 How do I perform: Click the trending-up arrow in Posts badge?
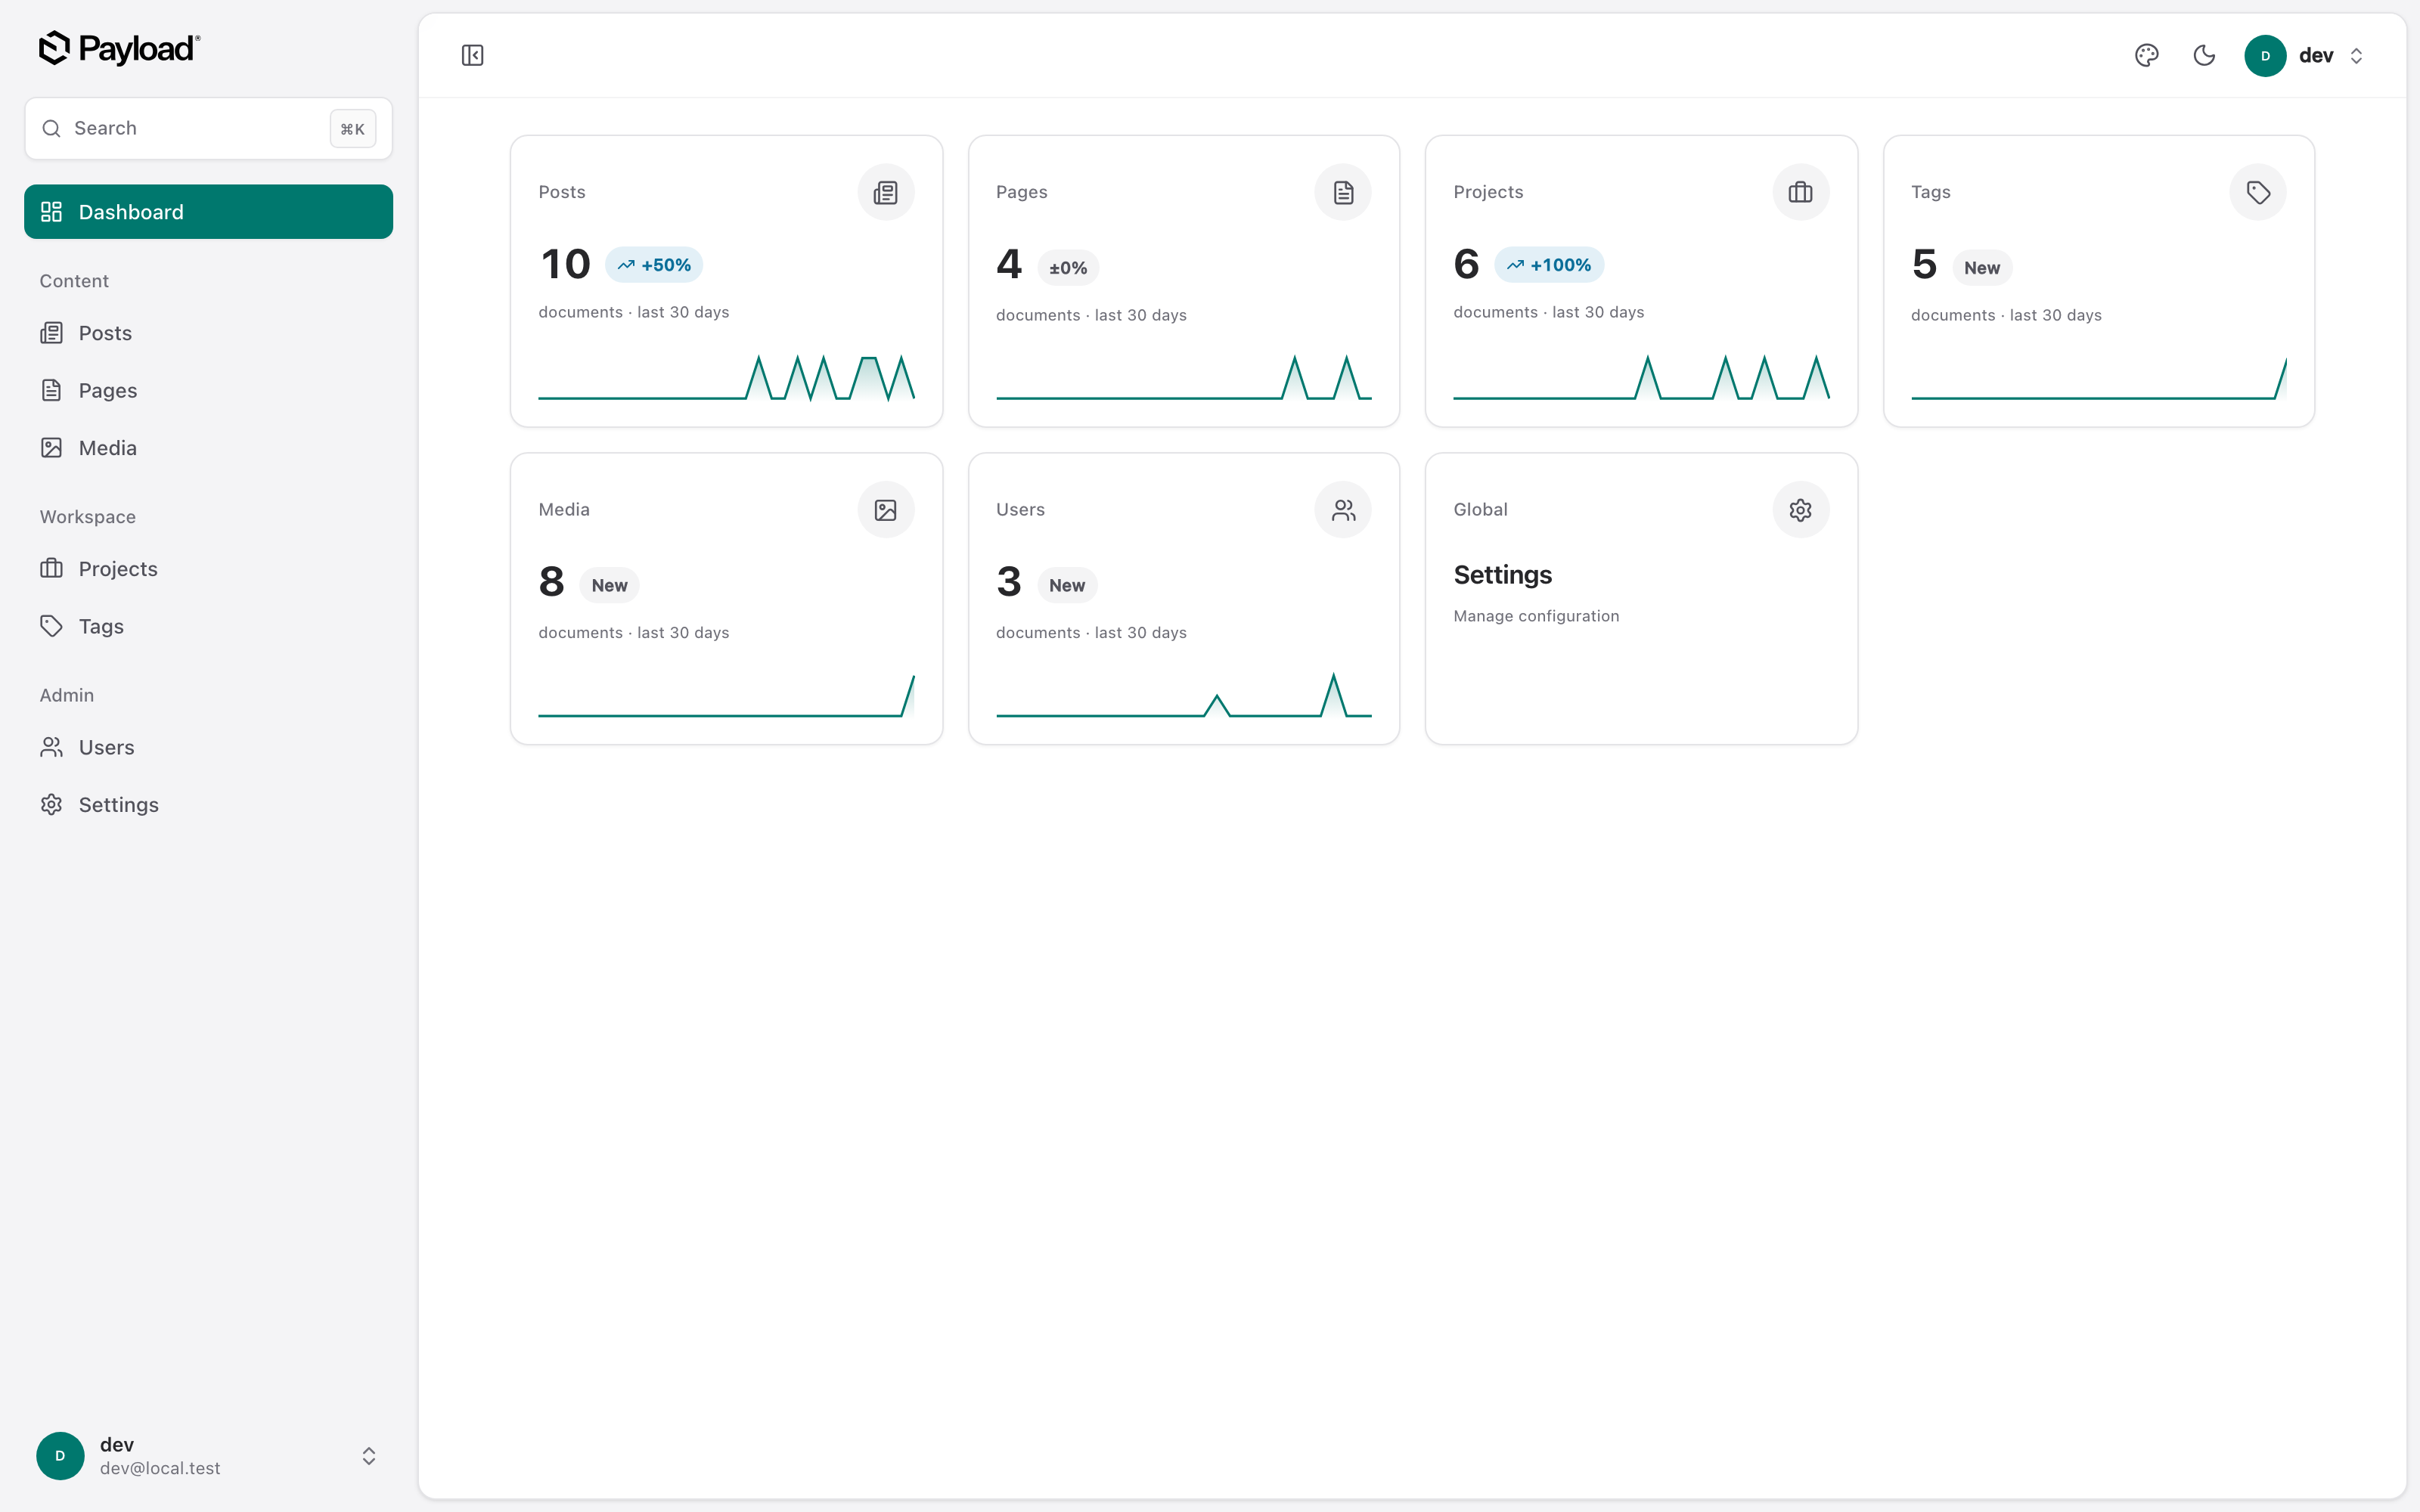tap(626, 265)
